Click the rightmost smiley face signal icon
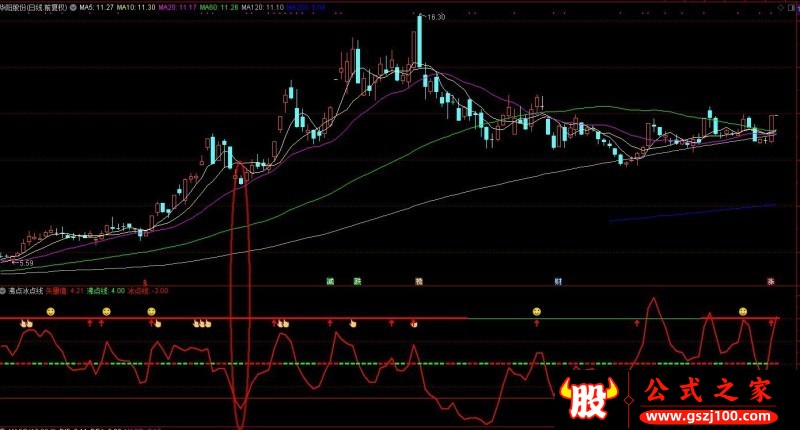 743,311
